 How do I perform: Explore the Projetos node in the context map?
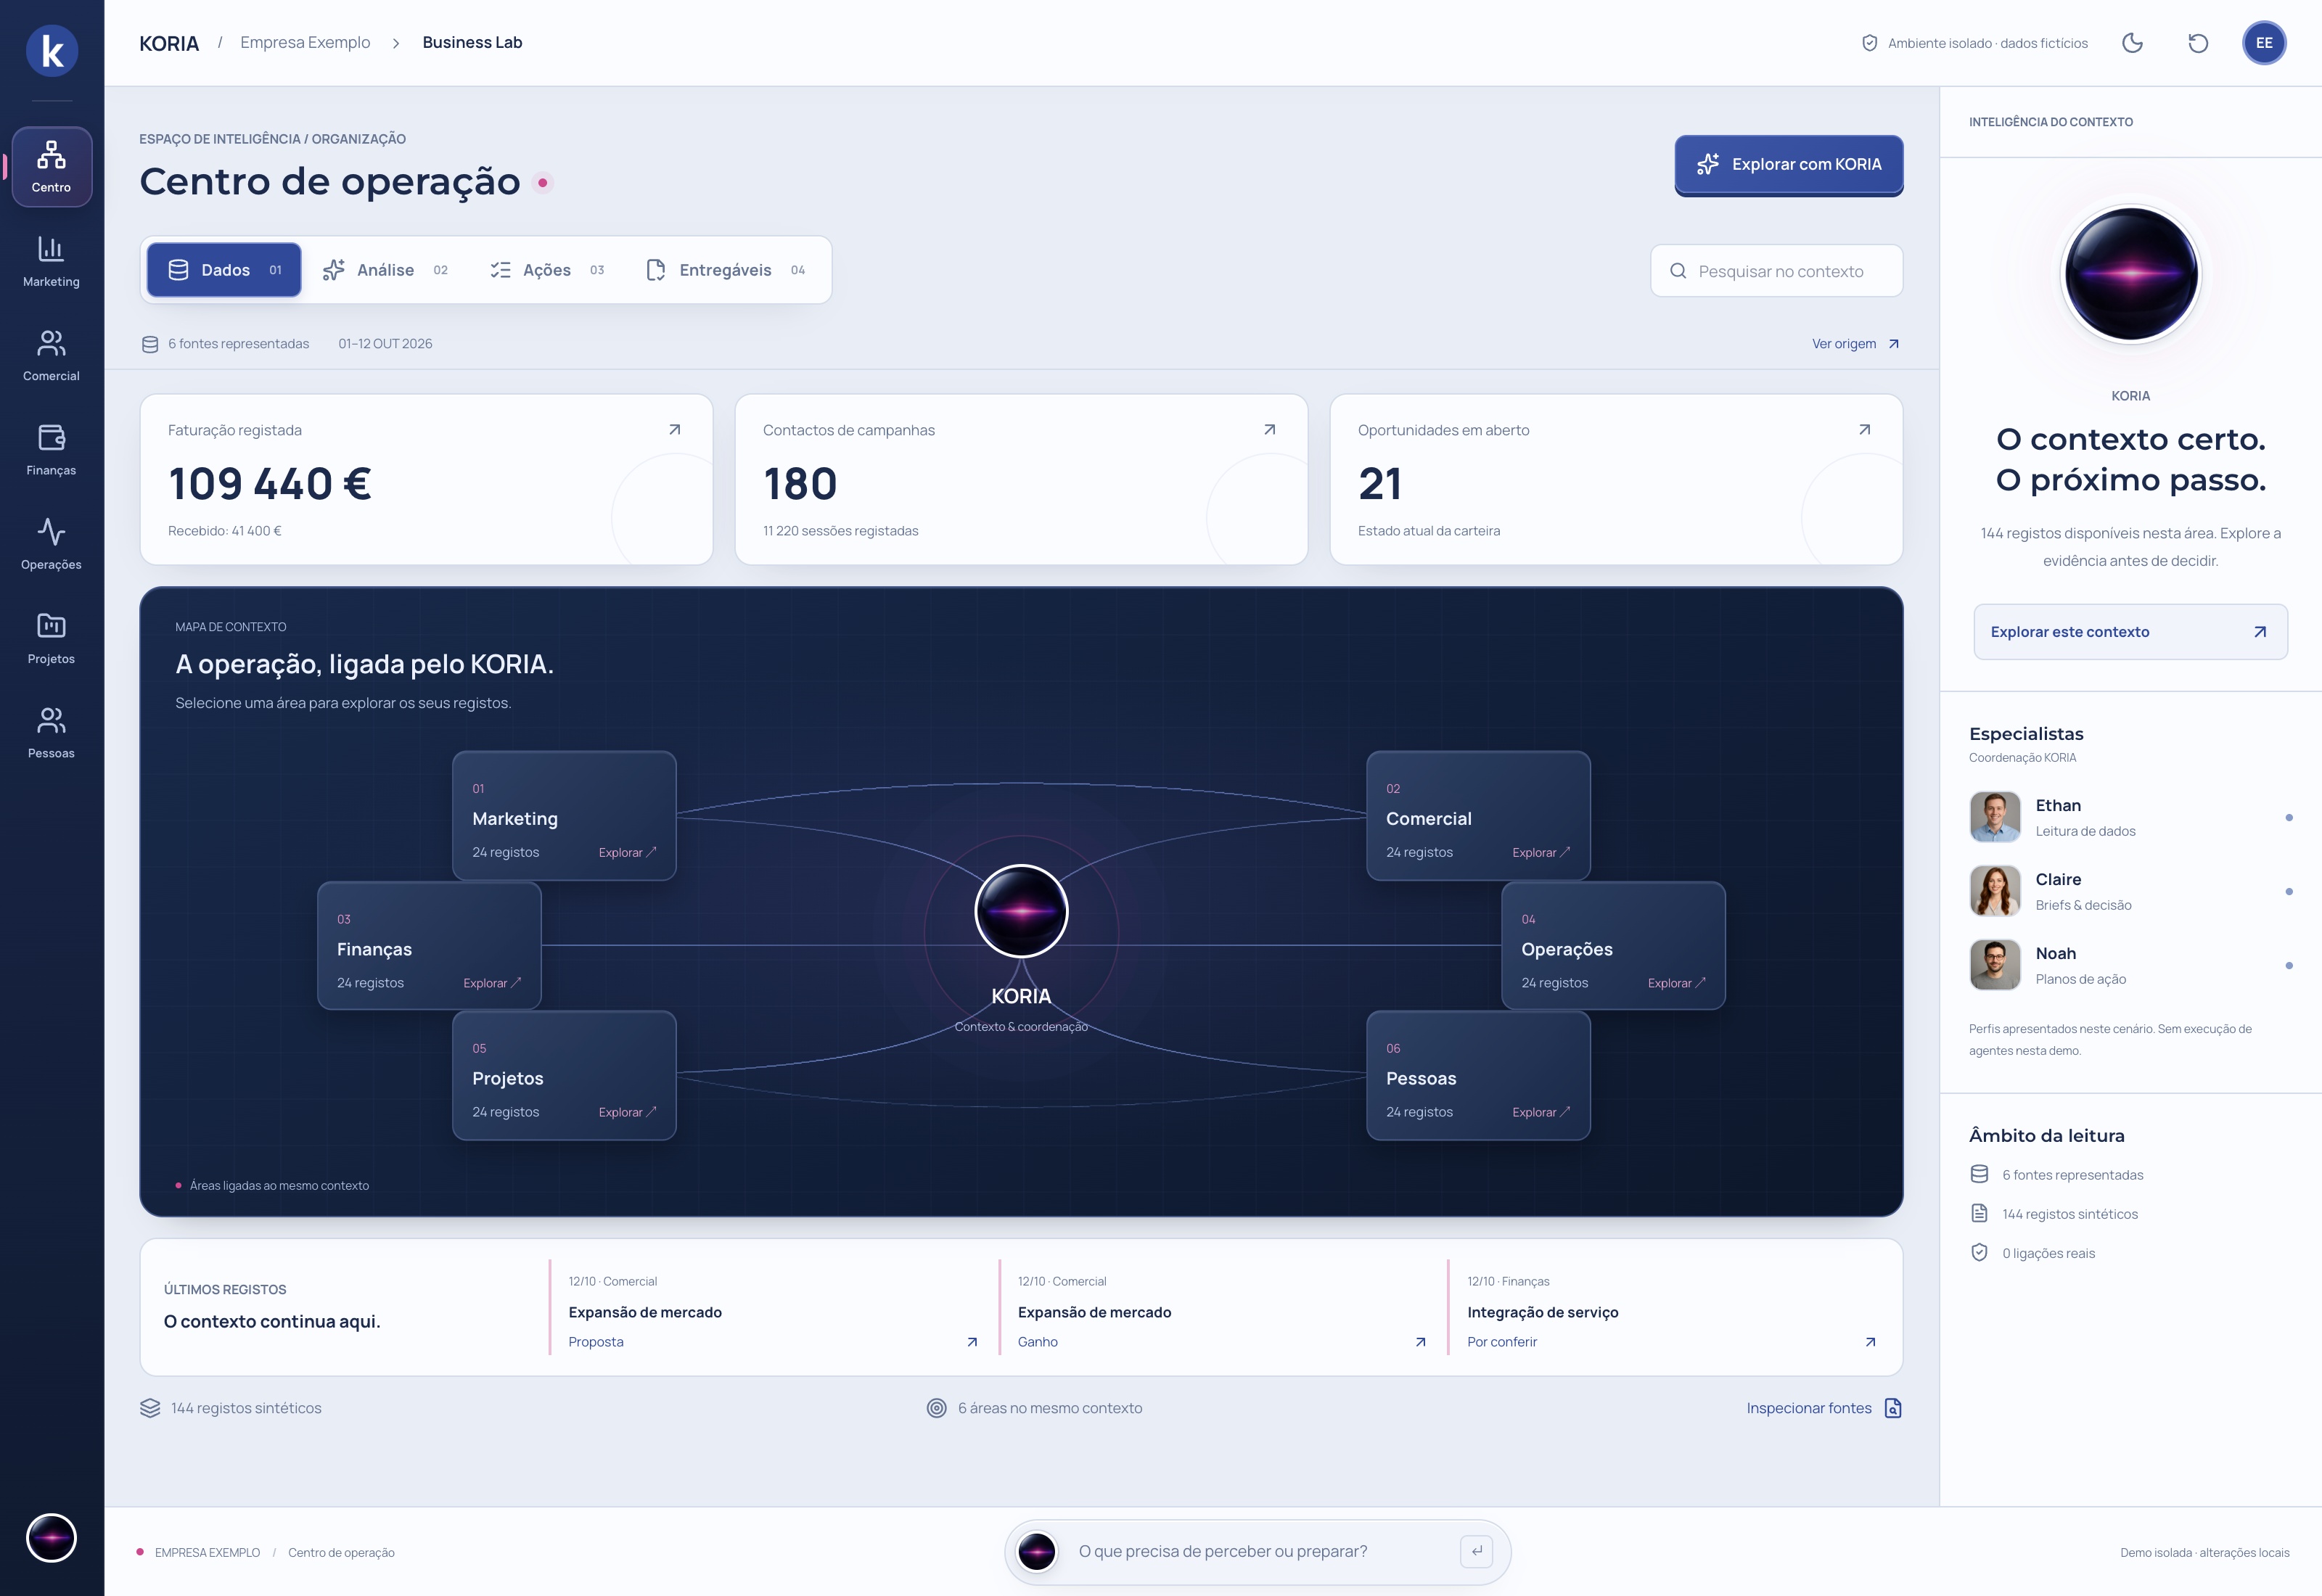click(x=564, y=1076)
